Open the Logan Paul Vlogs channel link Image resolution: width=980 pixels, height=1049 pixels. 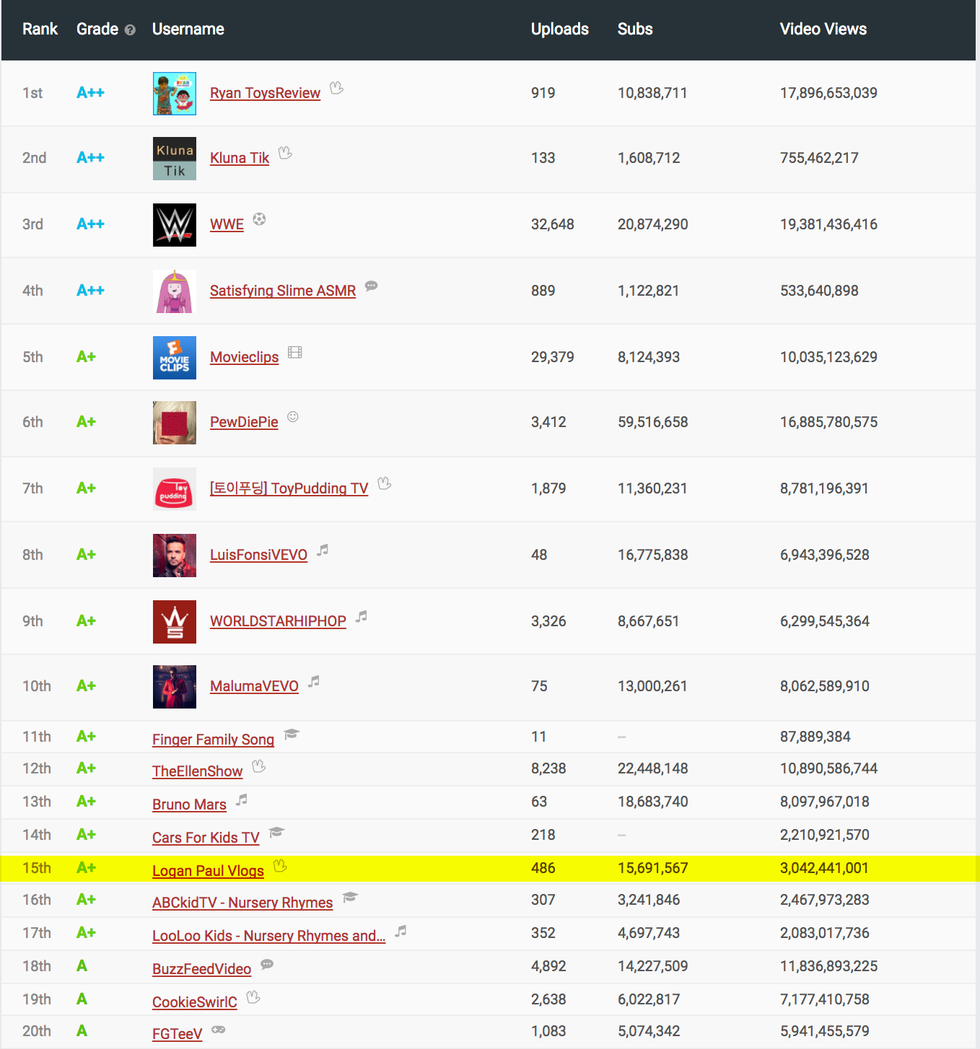coord(208,871)
